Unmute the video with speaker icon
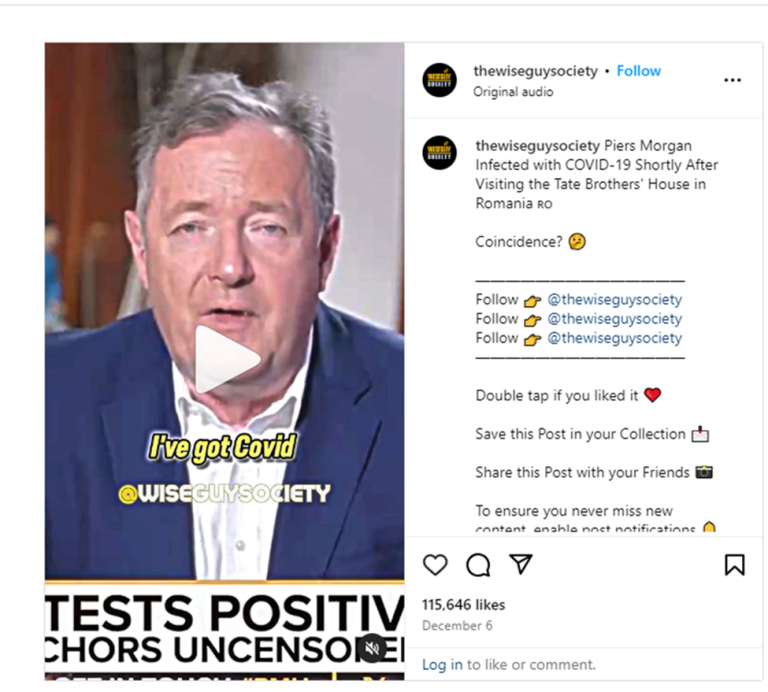Viewport: 768px width, 692px height. pyautogui.click(x=372, y=648)
